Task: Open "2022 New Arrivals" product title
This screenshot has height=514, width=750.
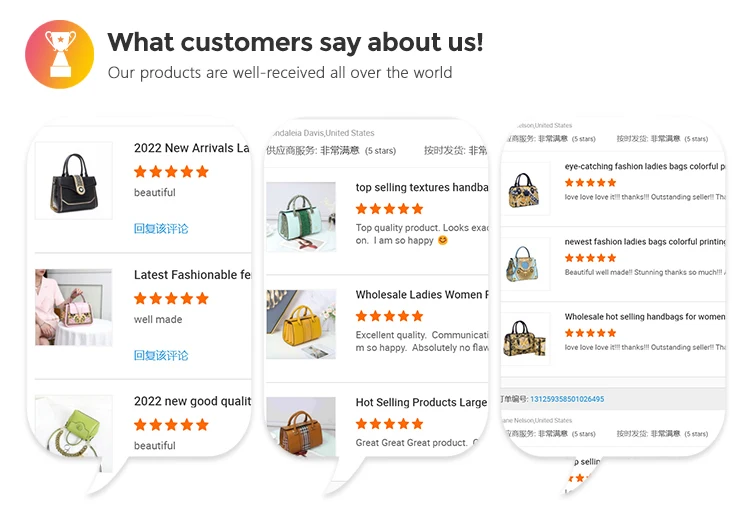Action: coord(191,148)
